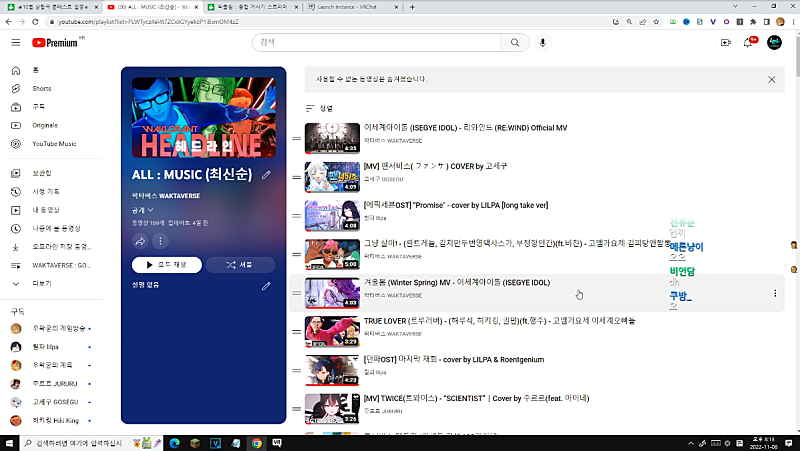The image size is (800, 451).
Task: Open Chrome extensions puzzle icon
Action: (x=753, y=22)
